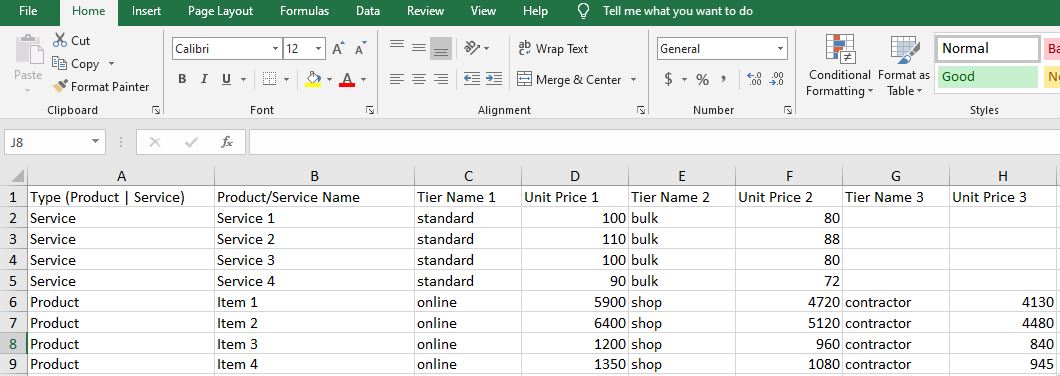Click Merge & Center button
This screenshot has width=1060, height=376.
click(x=569, y=80)
